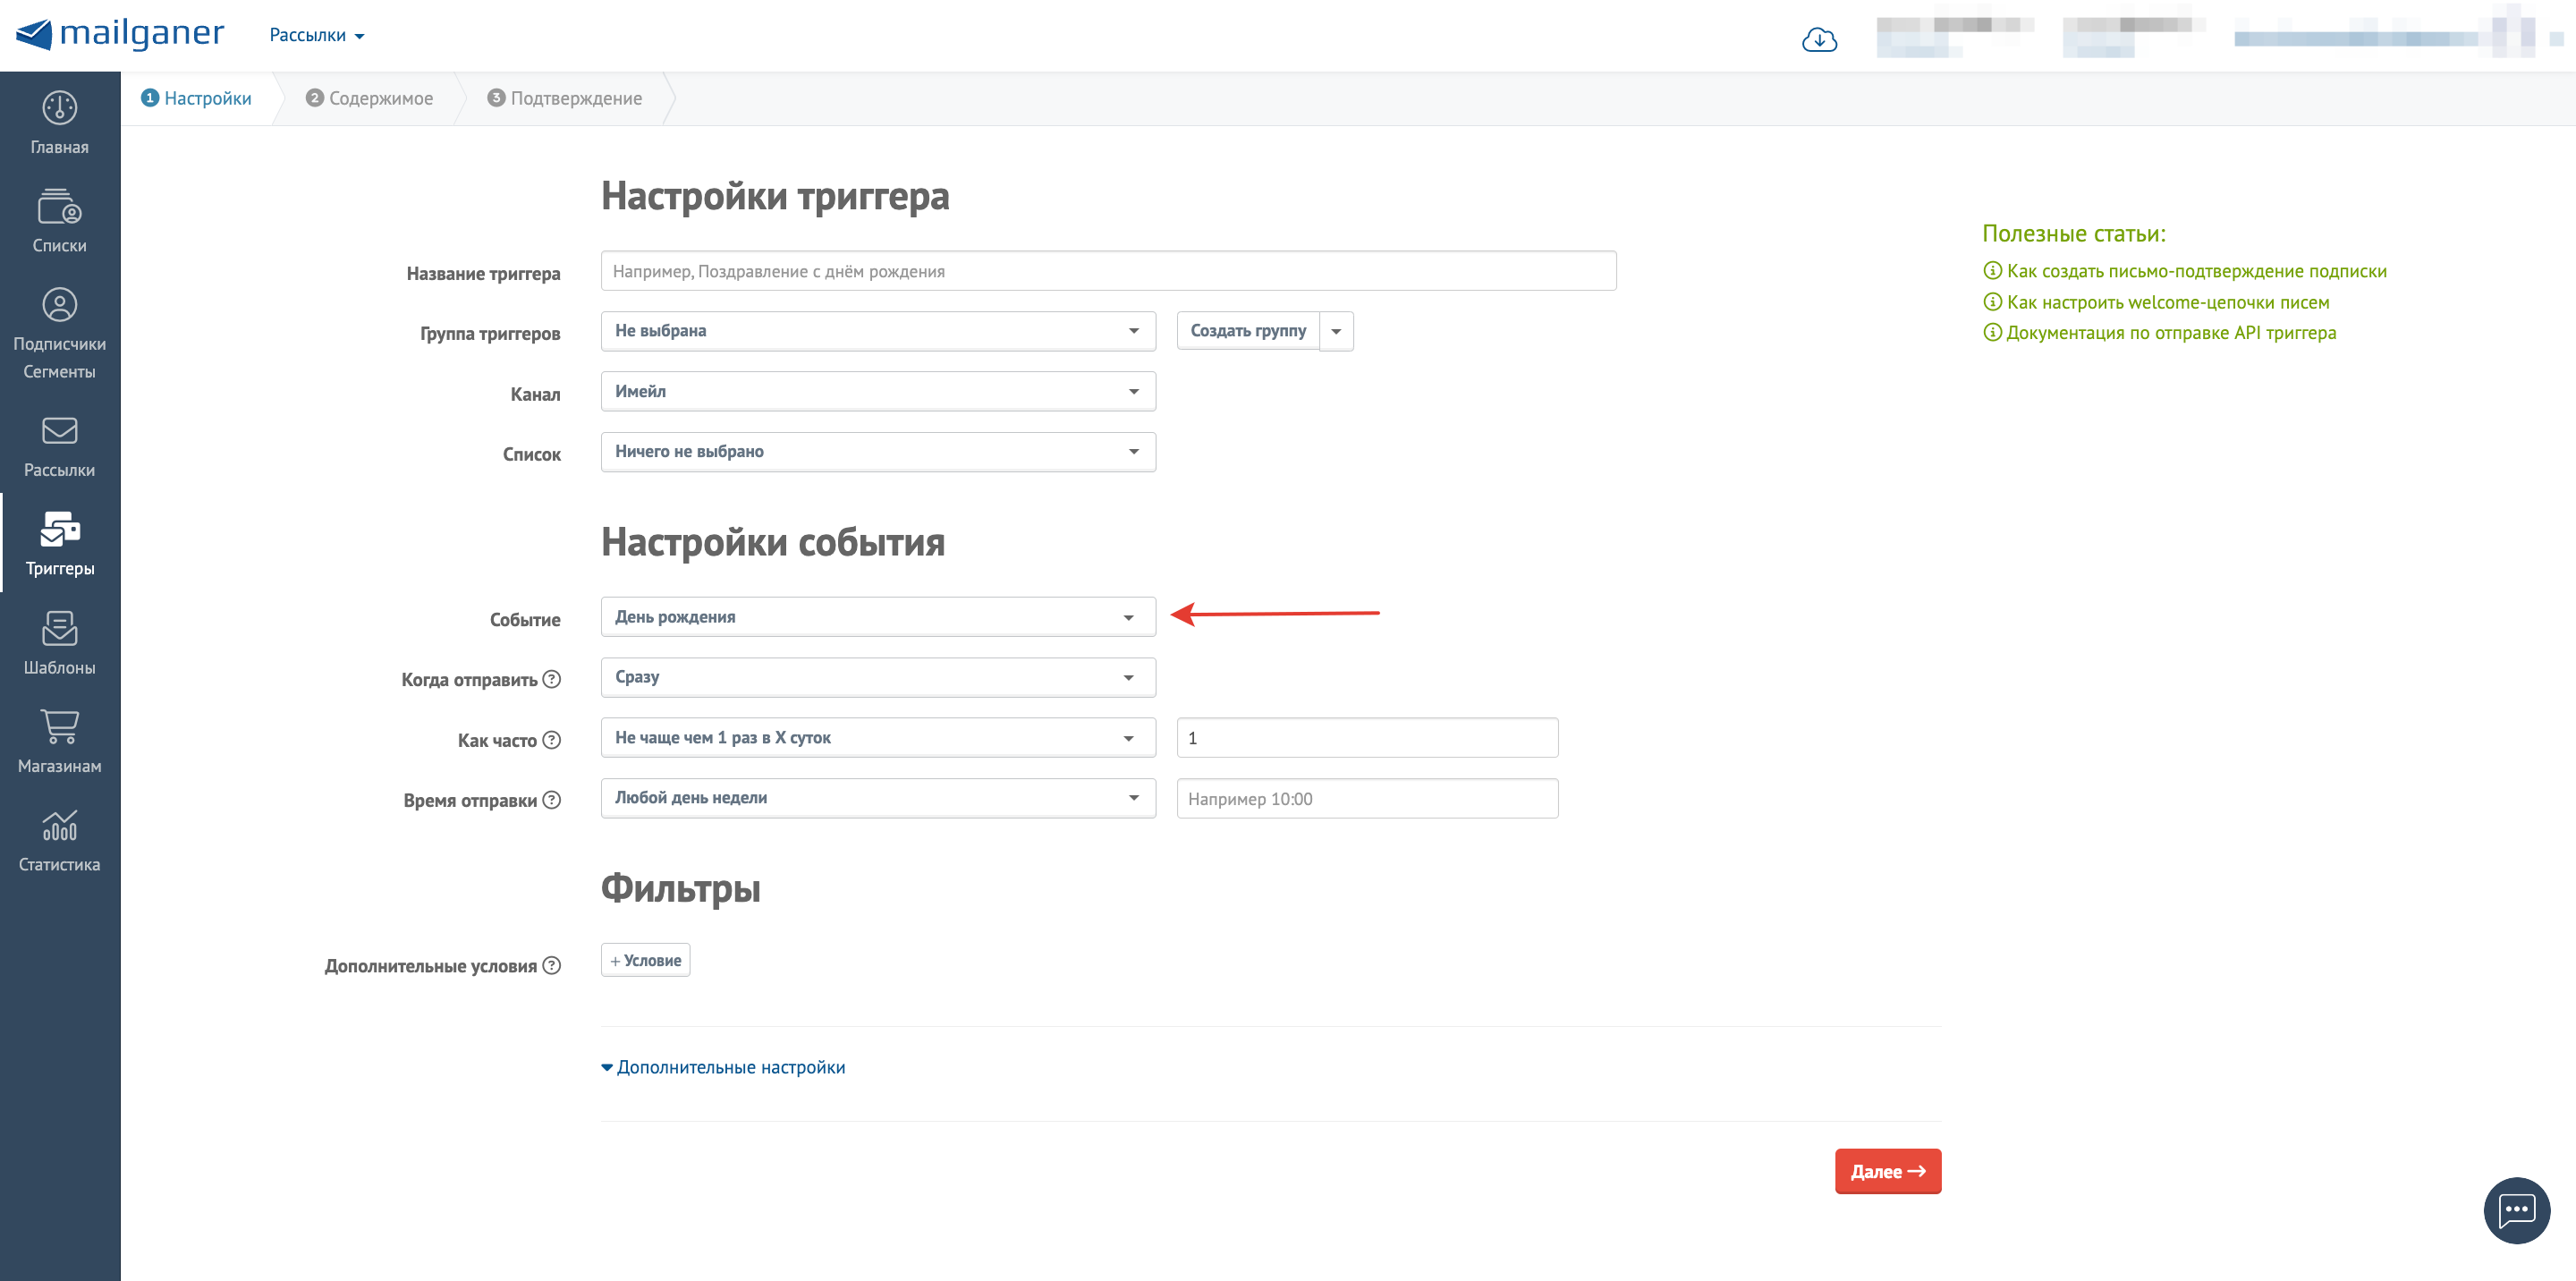Viewport: 2576px width, 1281px height.
Task: Show help tooltip for Как часто
Action: point(551,740)
